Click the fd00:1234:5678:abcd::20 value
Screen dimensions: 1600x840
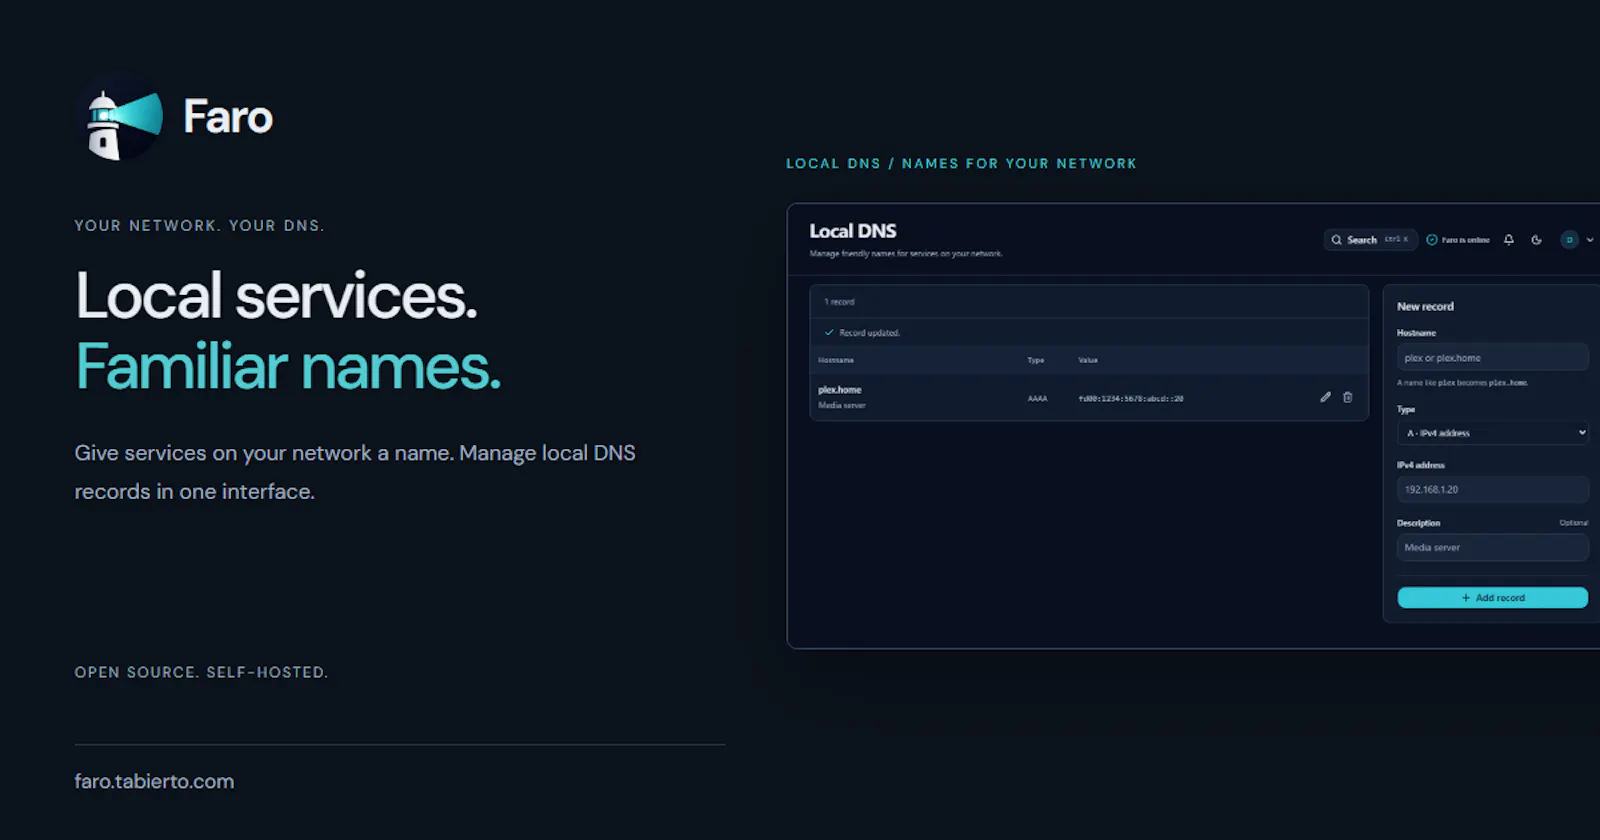click(x=1131, y=399)
